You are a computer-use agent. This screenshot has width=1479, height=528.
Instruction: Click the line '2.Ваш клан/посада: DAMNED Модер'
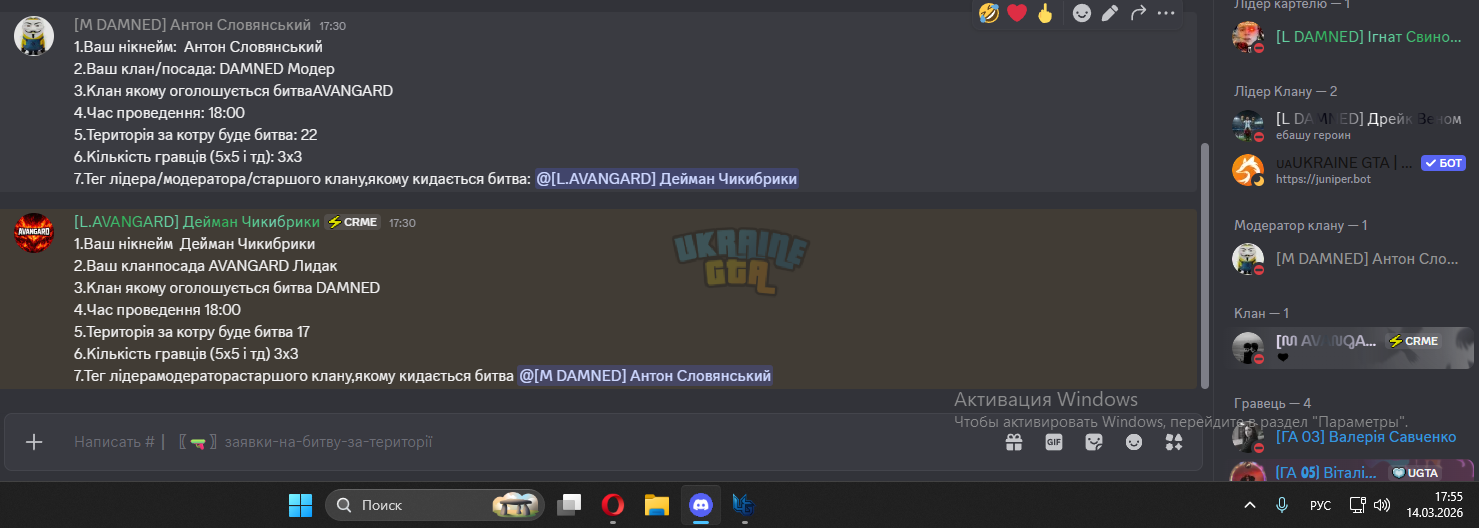pos(204,69)
